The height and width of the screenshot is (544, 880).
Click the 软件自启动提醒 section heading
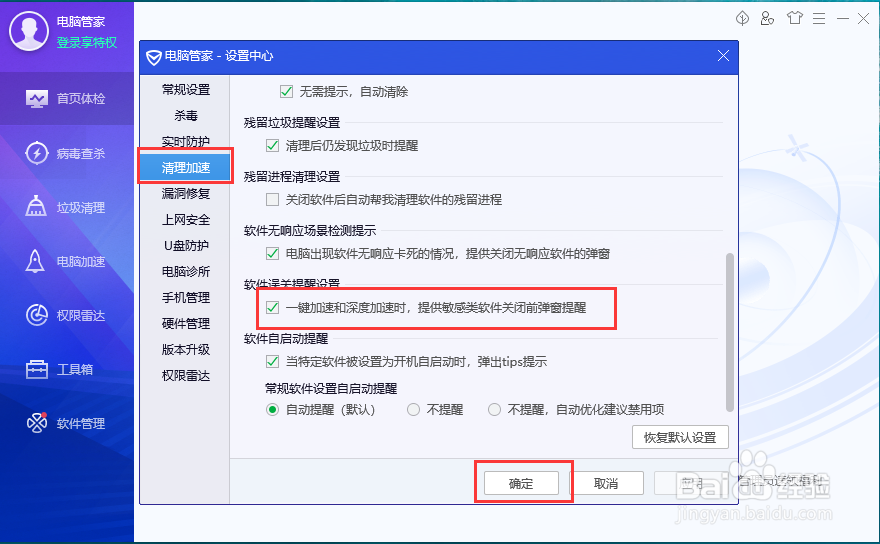(286, 339)
